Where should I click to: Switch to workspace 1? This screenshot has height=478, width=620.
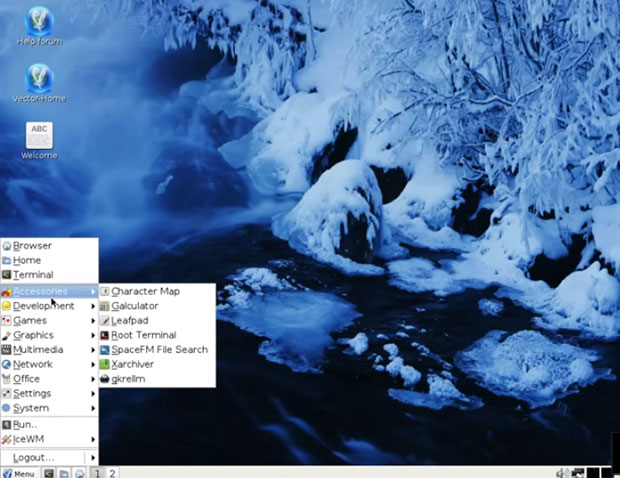click(97, 473)
